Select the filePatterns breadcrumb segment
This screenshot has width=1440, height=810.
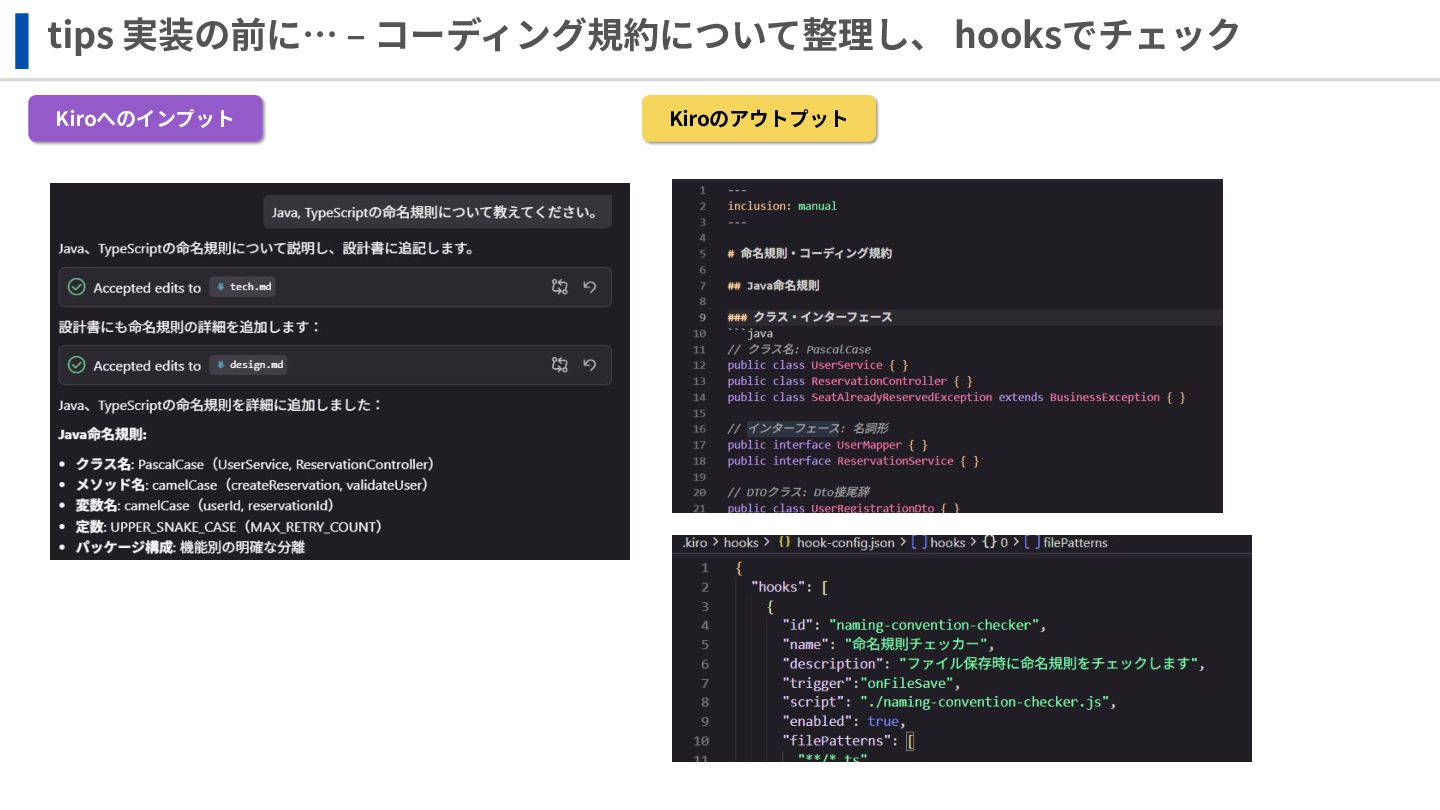(x=1075, y=543)
